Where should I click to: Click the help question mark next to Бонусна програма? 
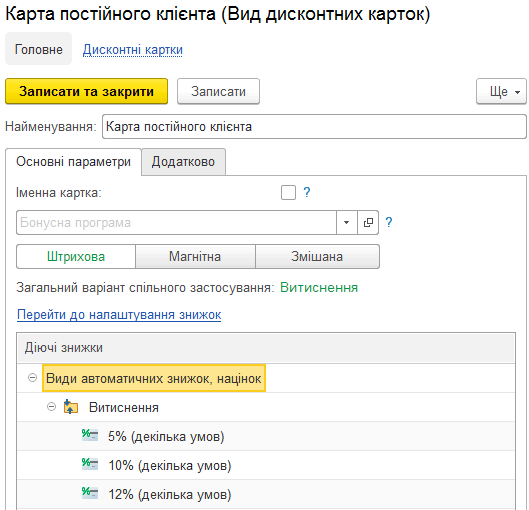[389, 222]
